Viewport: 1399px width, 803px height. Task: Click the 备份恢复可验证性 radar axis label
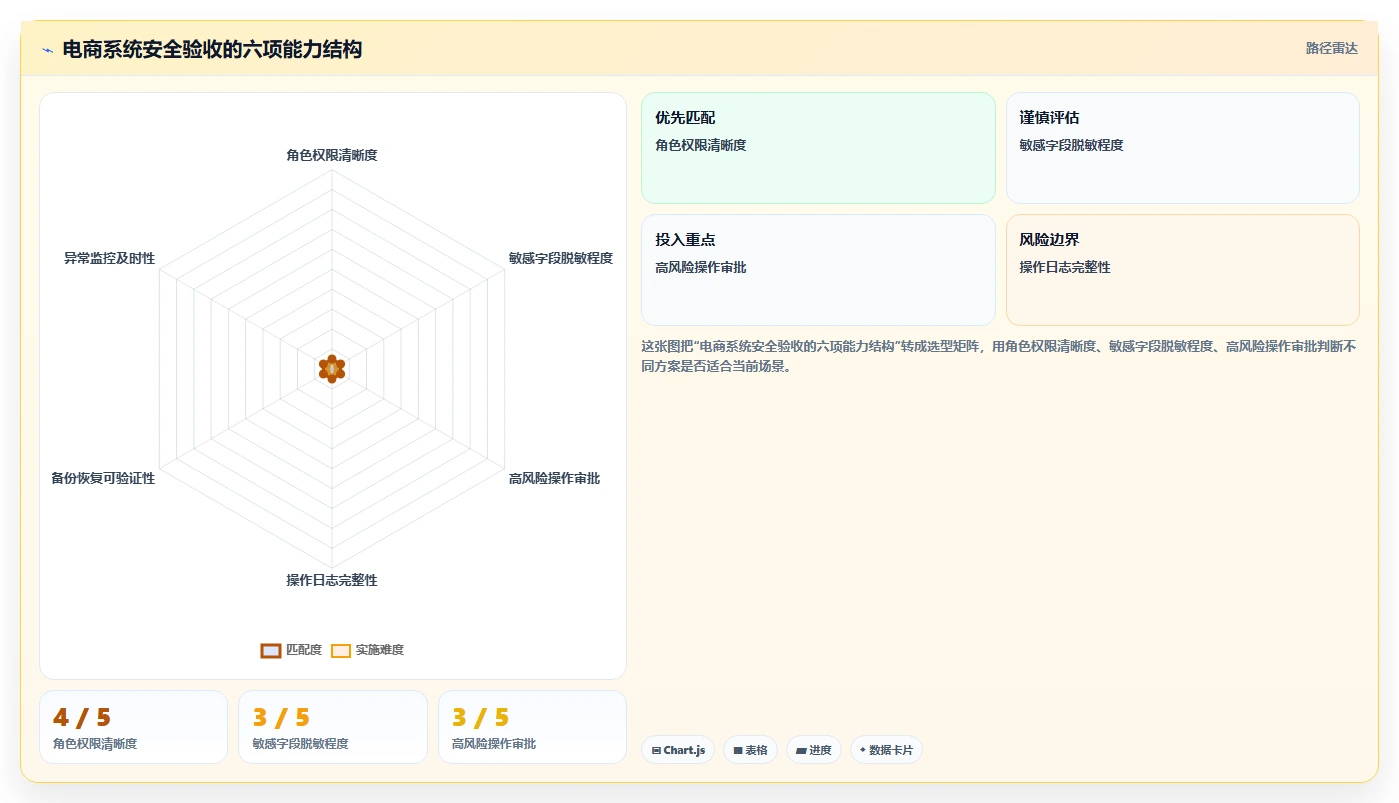103,478
